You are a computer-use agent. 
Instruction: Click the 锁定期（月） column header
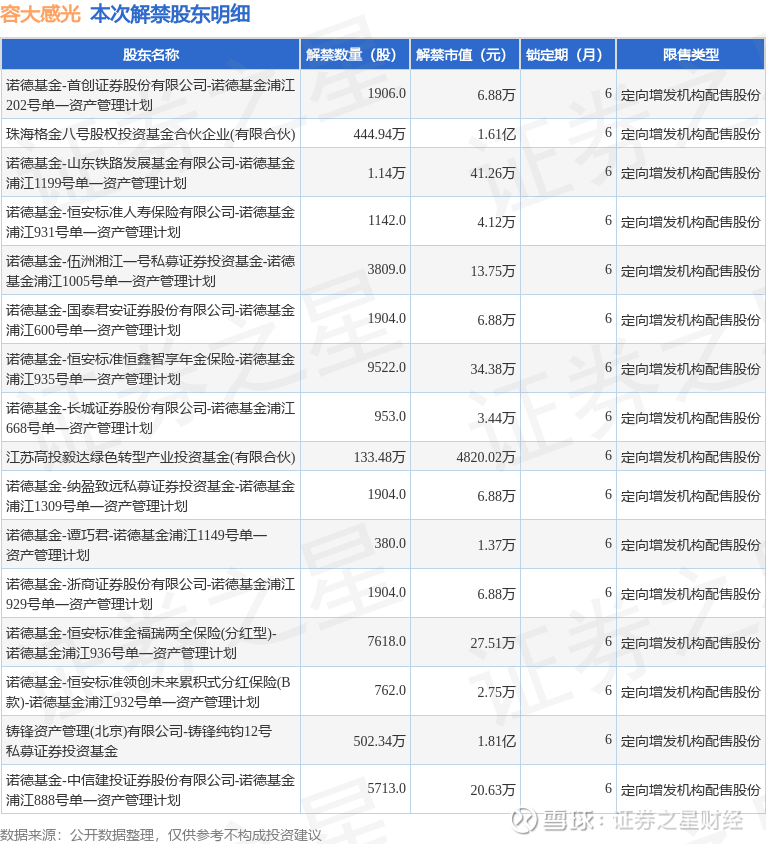click(x=568, y=54)
